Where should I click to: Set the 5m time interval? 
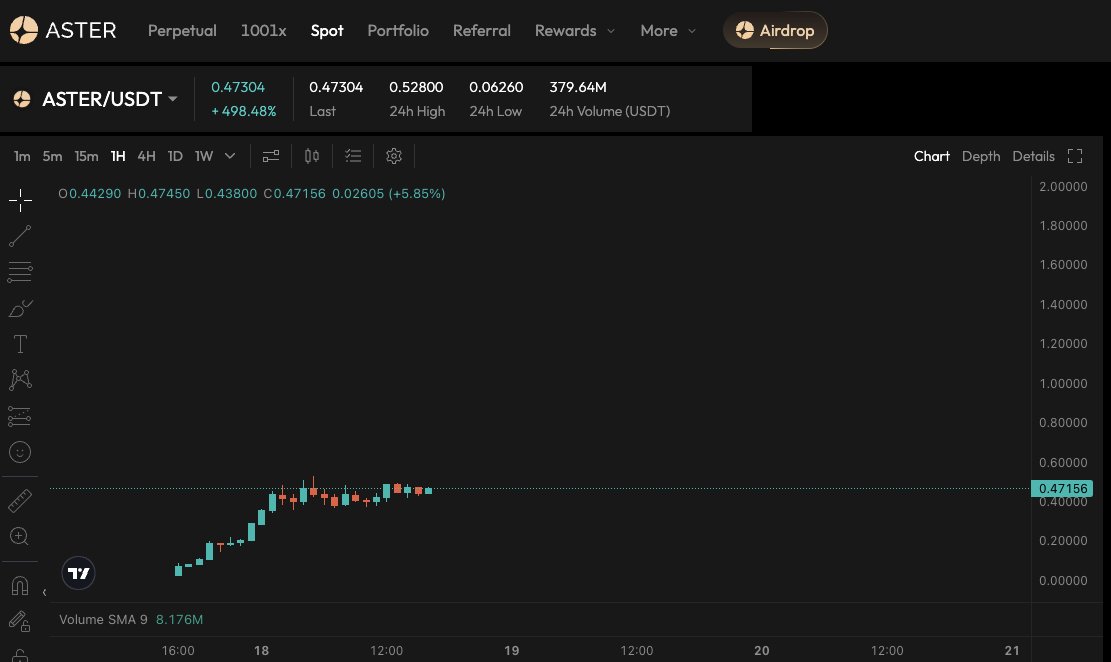click(x=52, y=156)
